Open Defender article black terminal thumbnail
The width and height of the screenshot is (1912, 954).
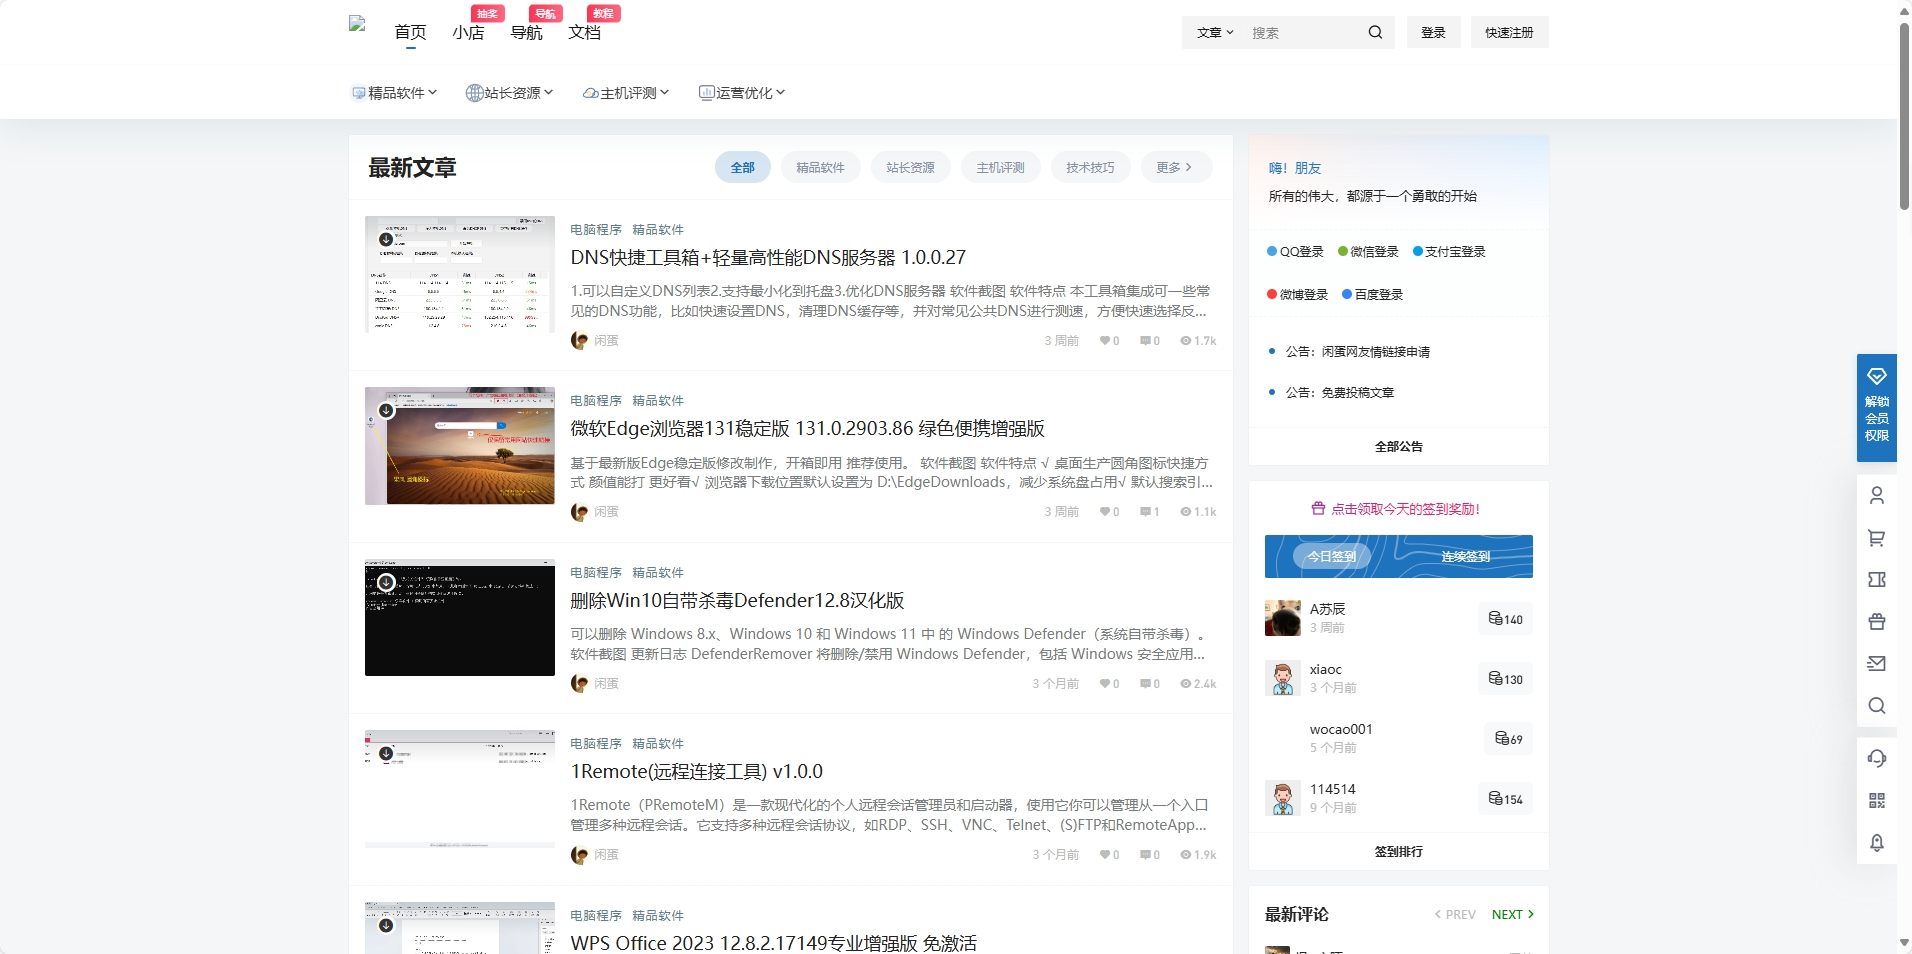coord(459,617)
